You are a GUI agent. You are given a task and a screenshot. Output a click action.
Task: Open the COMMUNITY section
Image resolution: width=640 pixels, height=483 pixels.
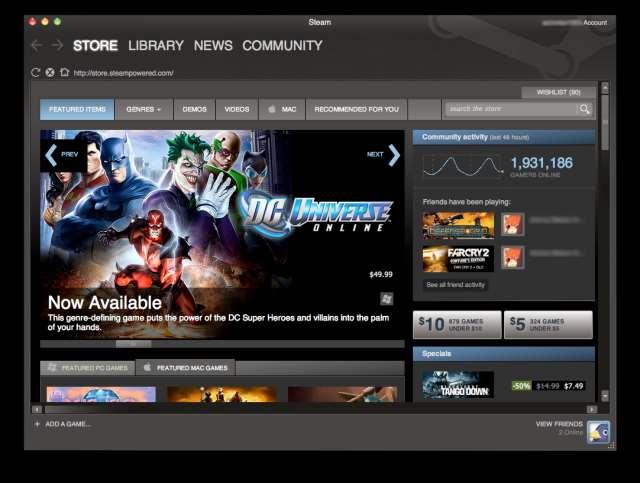(x=282, y=45)
